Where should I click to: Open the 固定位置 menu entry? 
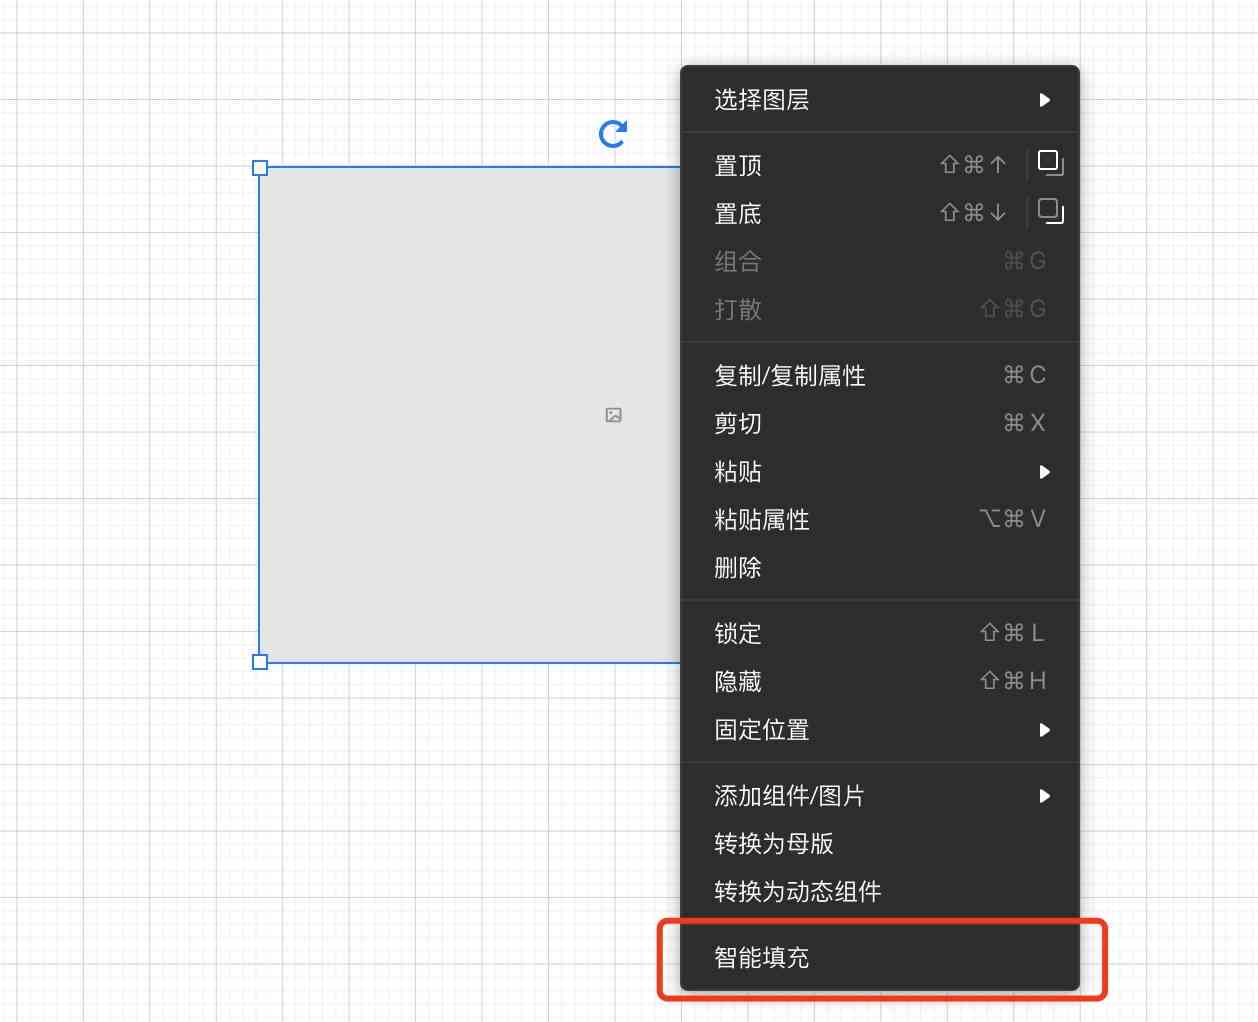879,730
